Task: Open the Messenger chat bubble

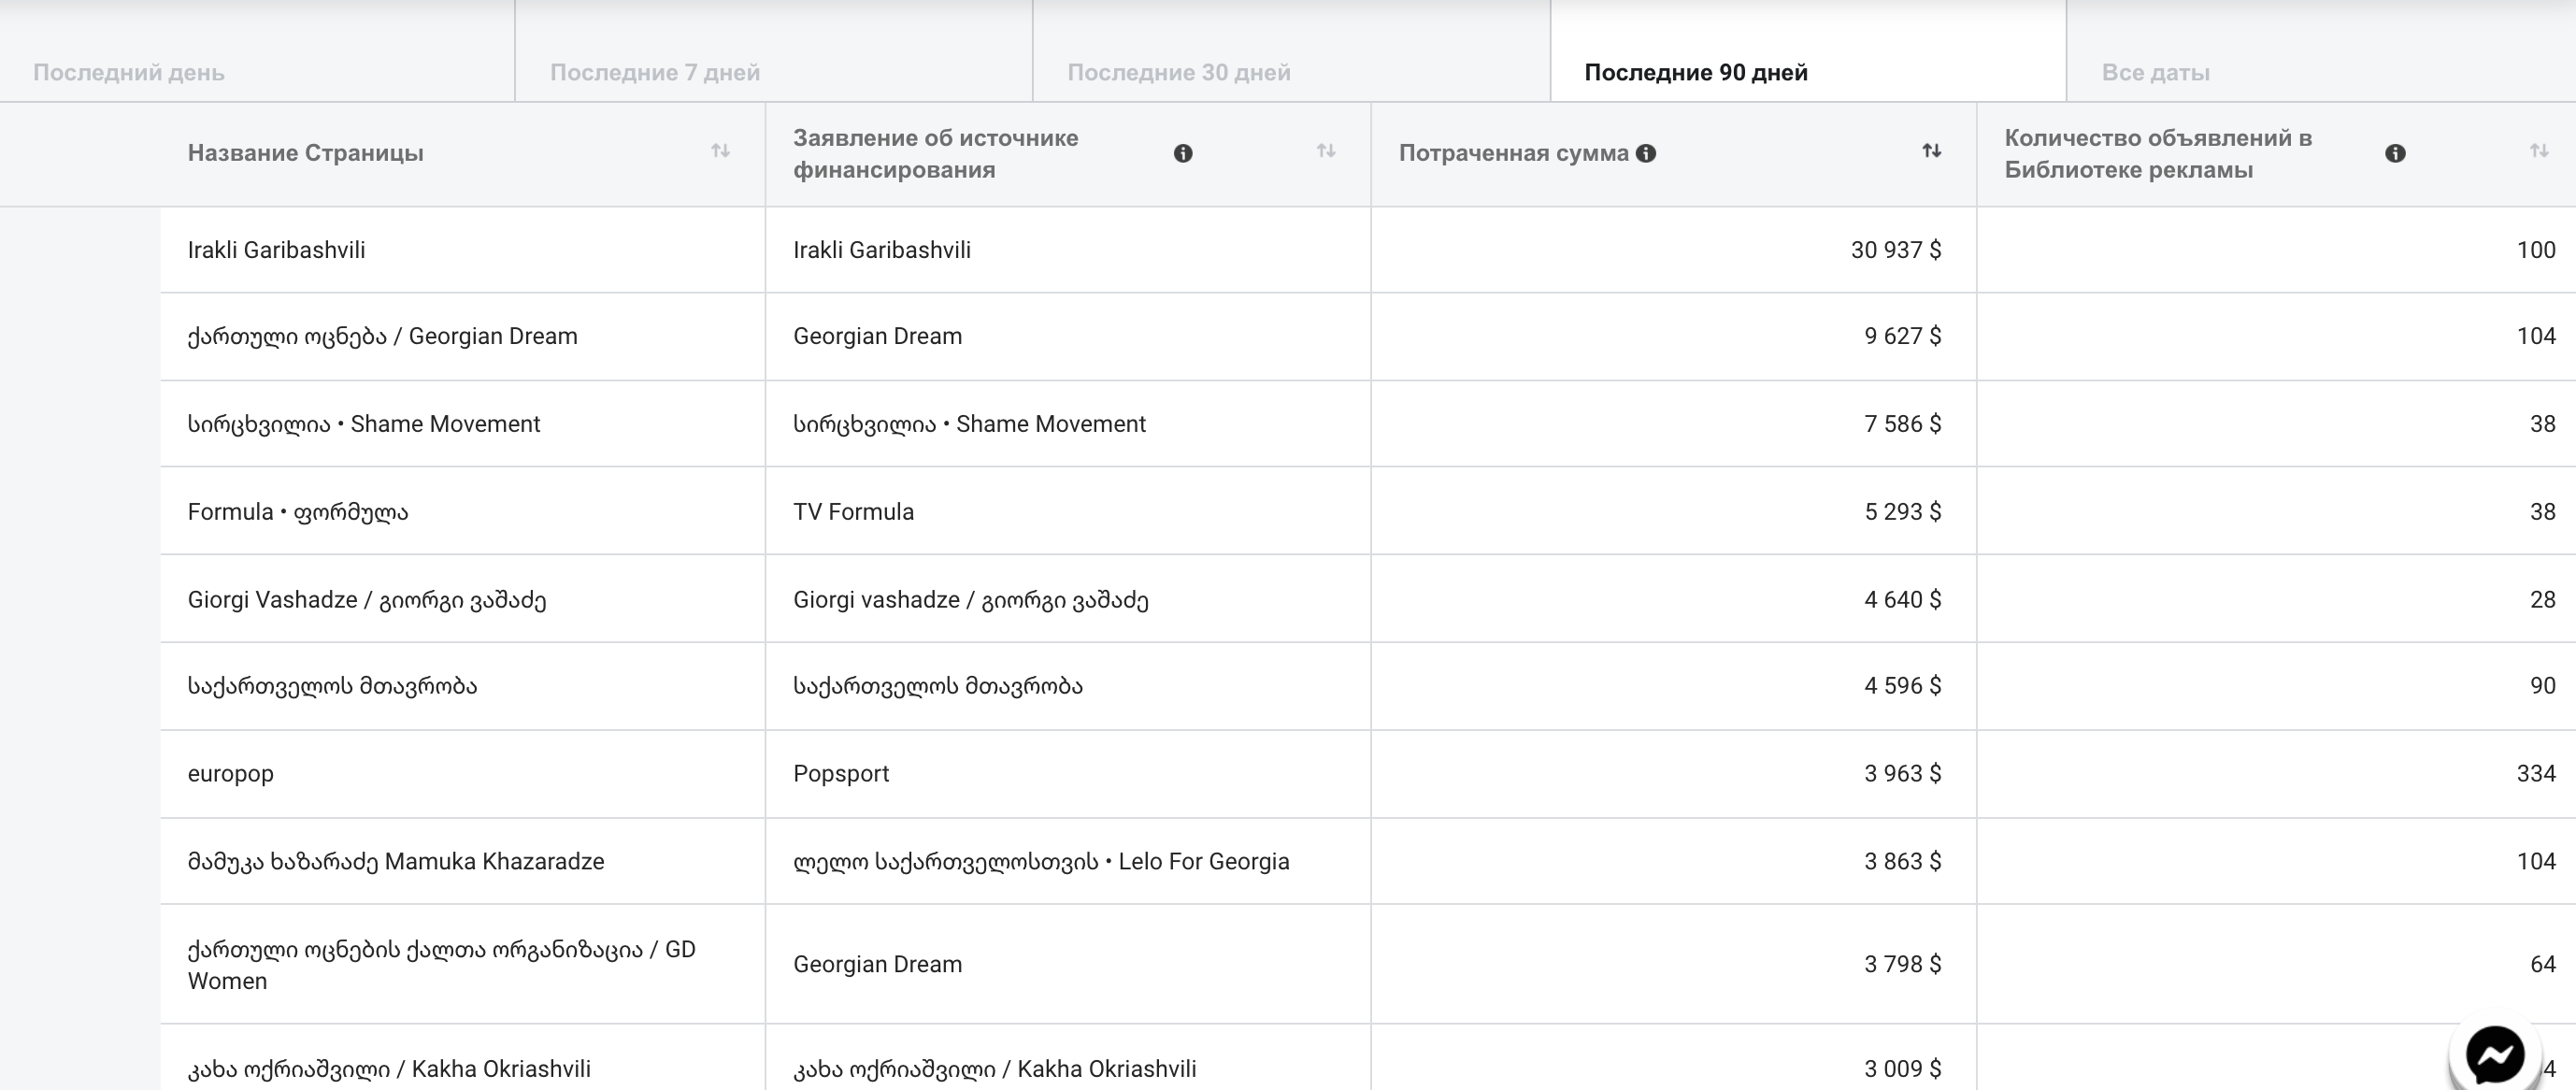Action: 2494,1054
